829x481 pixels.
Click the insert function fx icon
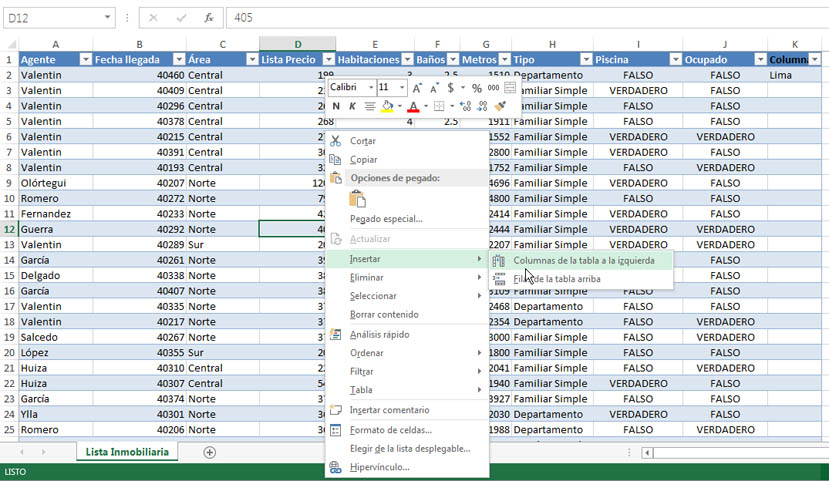point(208,18)
